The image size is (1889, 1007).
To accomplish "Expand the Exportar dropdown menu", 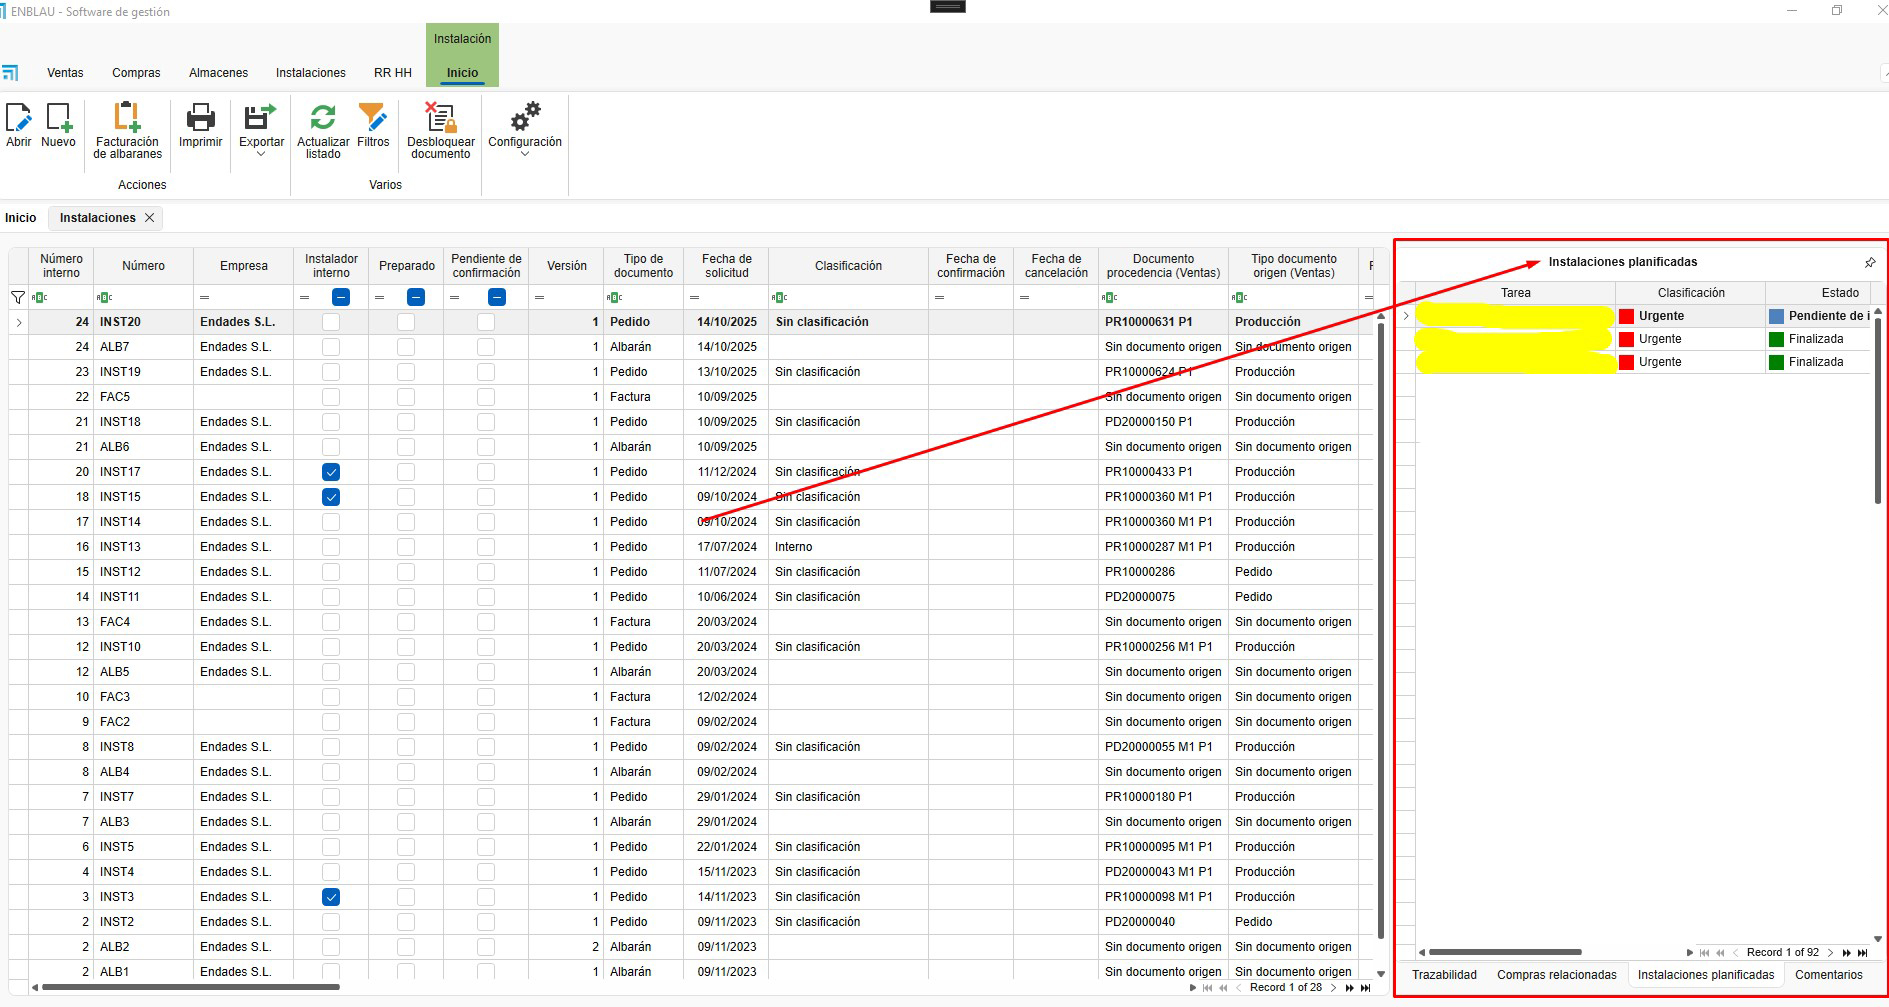I will click(261, 154).
